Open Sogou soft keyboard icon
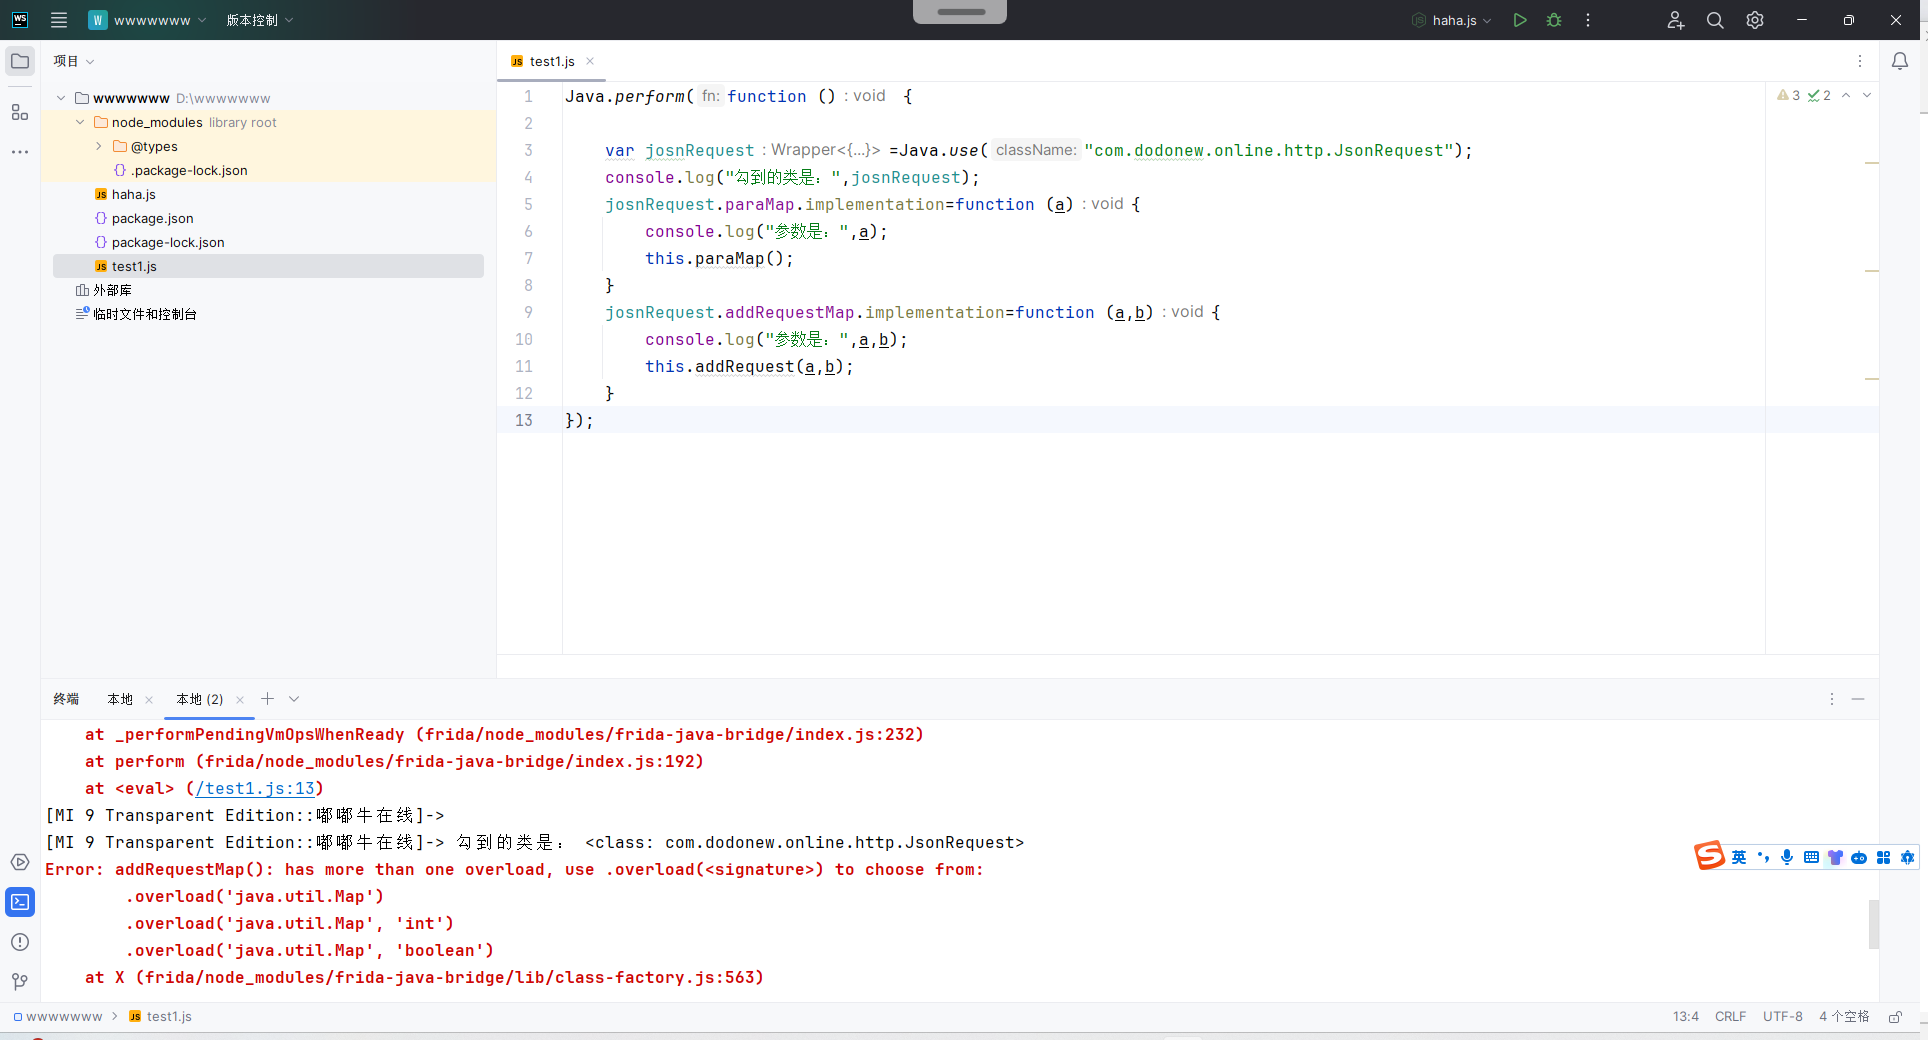The height and width of the screenshot is (1040, 1928). pyautogui.click(x=1811, y=857)
